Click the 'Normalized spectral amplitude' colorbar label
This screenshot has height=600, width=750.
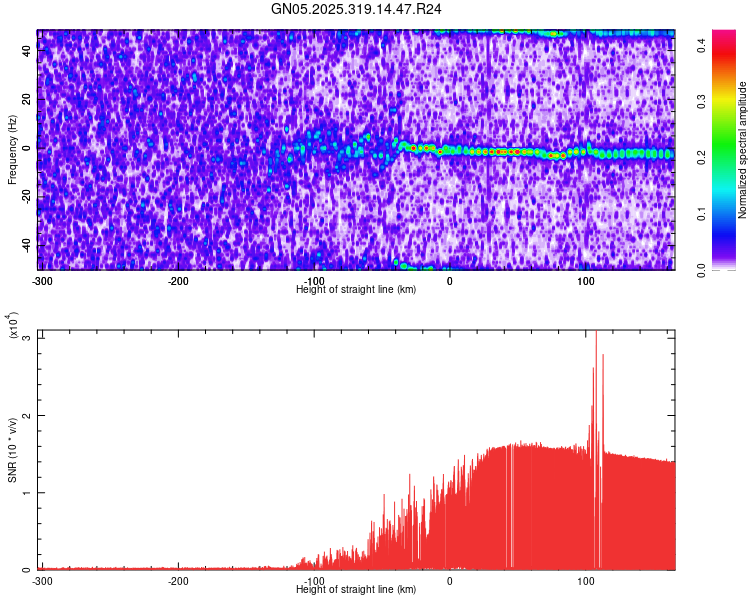(x=744, y=150)
